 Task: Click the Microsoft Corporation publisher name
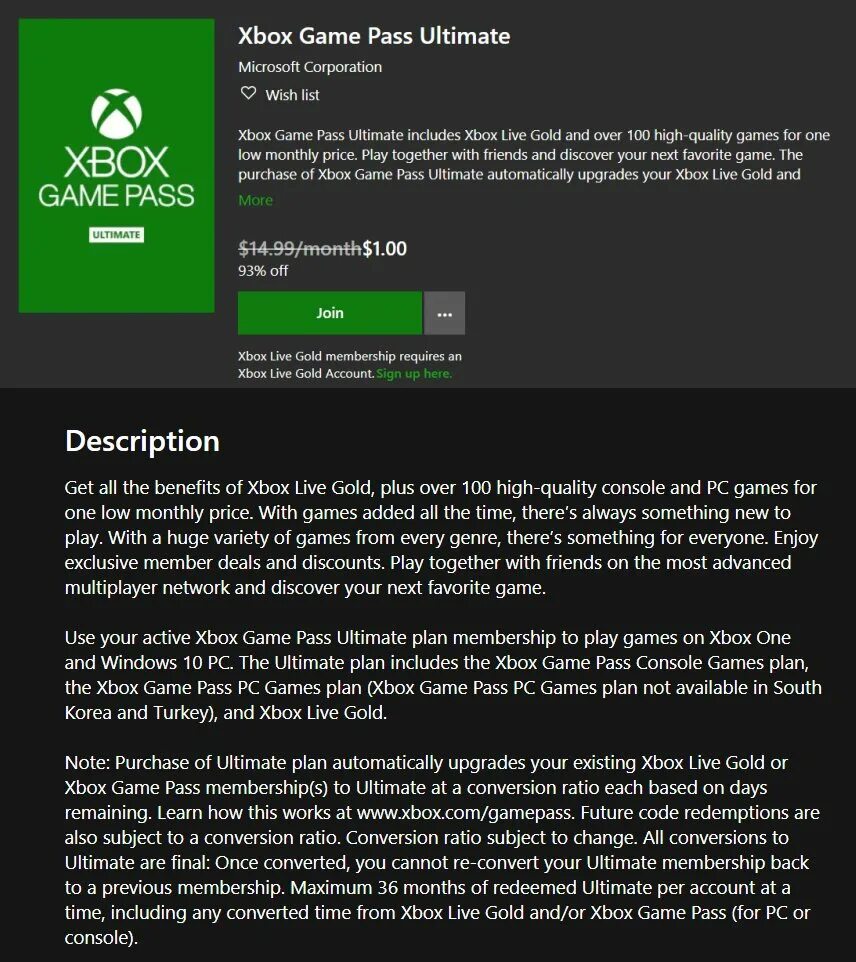click(x=310, y=67)
